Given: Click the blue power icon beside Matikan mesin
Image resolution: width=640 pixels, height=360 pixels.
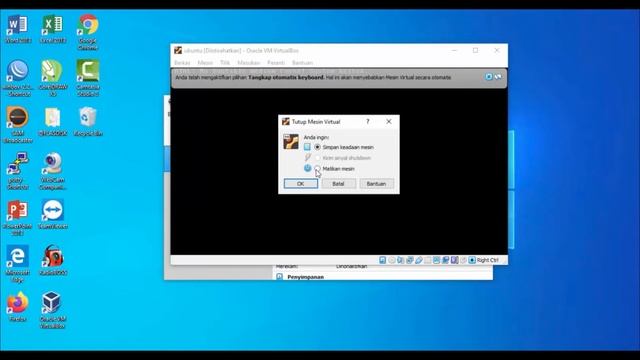Looking at the screenshot, I should 307,168.
